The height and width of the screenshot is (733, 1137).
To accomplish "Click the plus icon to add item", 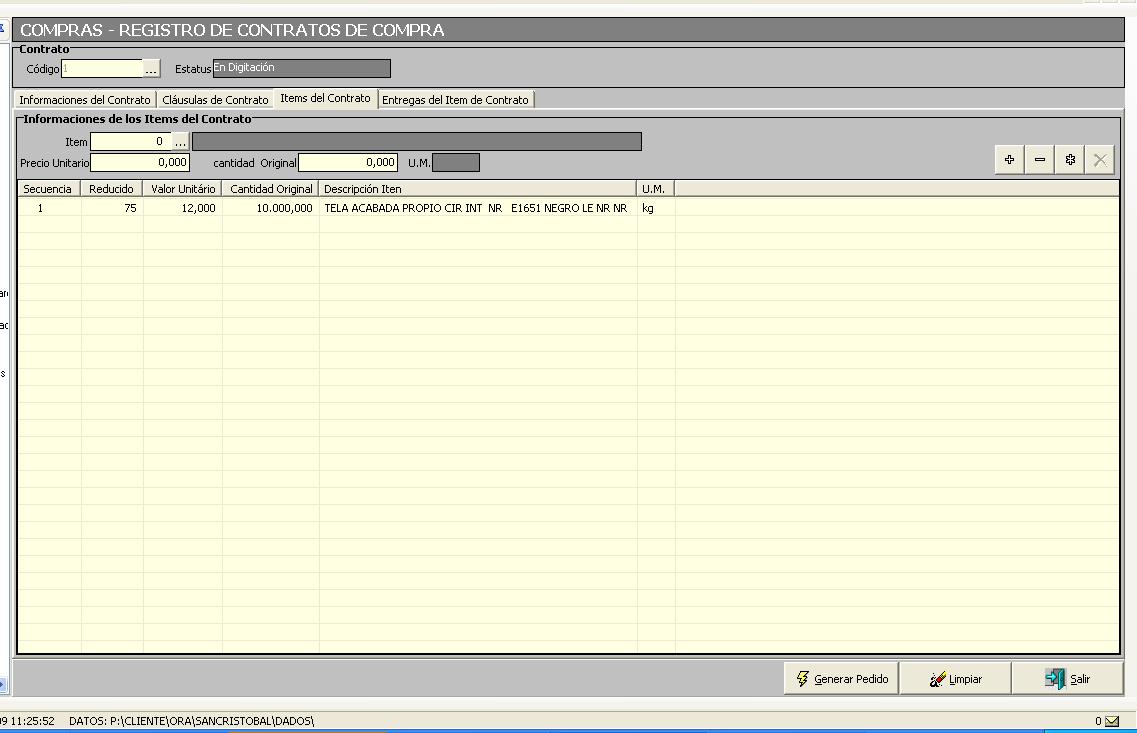I will [x=1009, y=160].
